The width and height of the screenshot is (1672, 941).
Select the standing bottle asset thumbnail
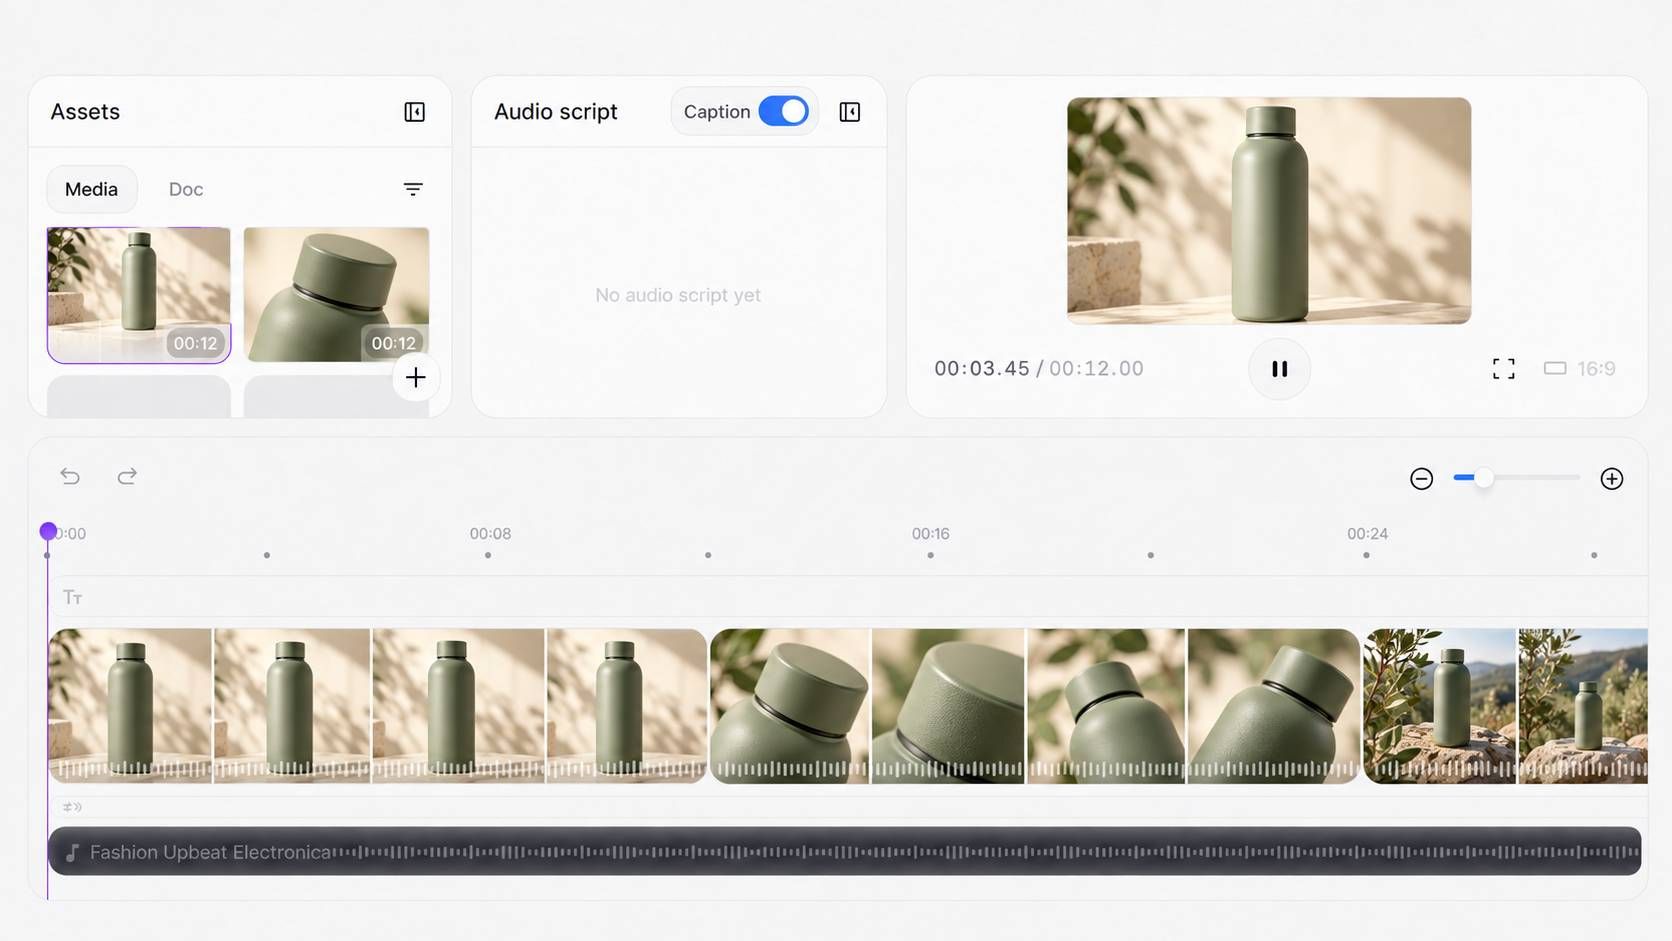pyautogui.click(x=139, y=294)
